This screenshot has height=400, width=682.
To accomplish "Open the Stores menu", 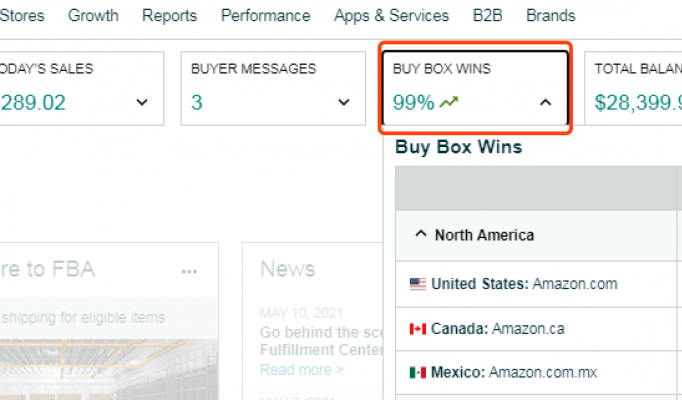I will [22, 16].
